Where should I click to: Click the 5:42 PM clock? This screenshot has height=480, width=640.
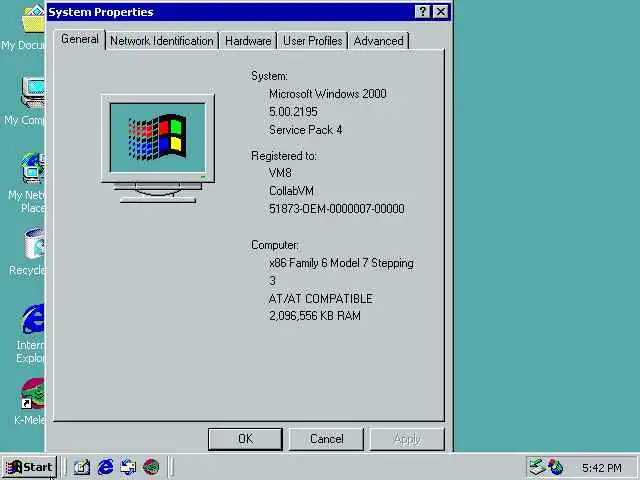coord(602,468)
